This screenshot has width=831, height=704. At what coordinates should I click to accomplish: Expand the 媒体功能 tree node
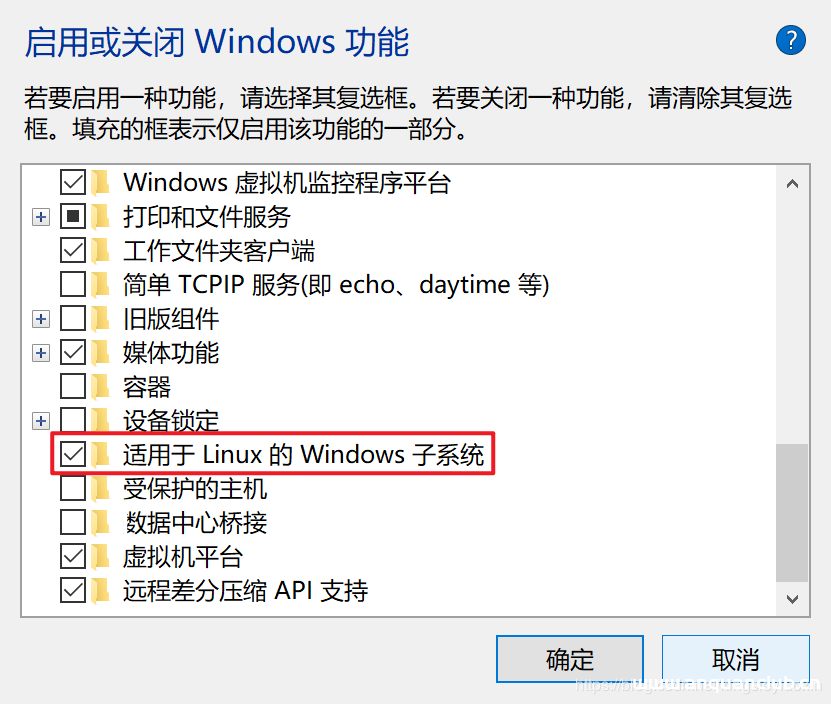click(41, 352)
